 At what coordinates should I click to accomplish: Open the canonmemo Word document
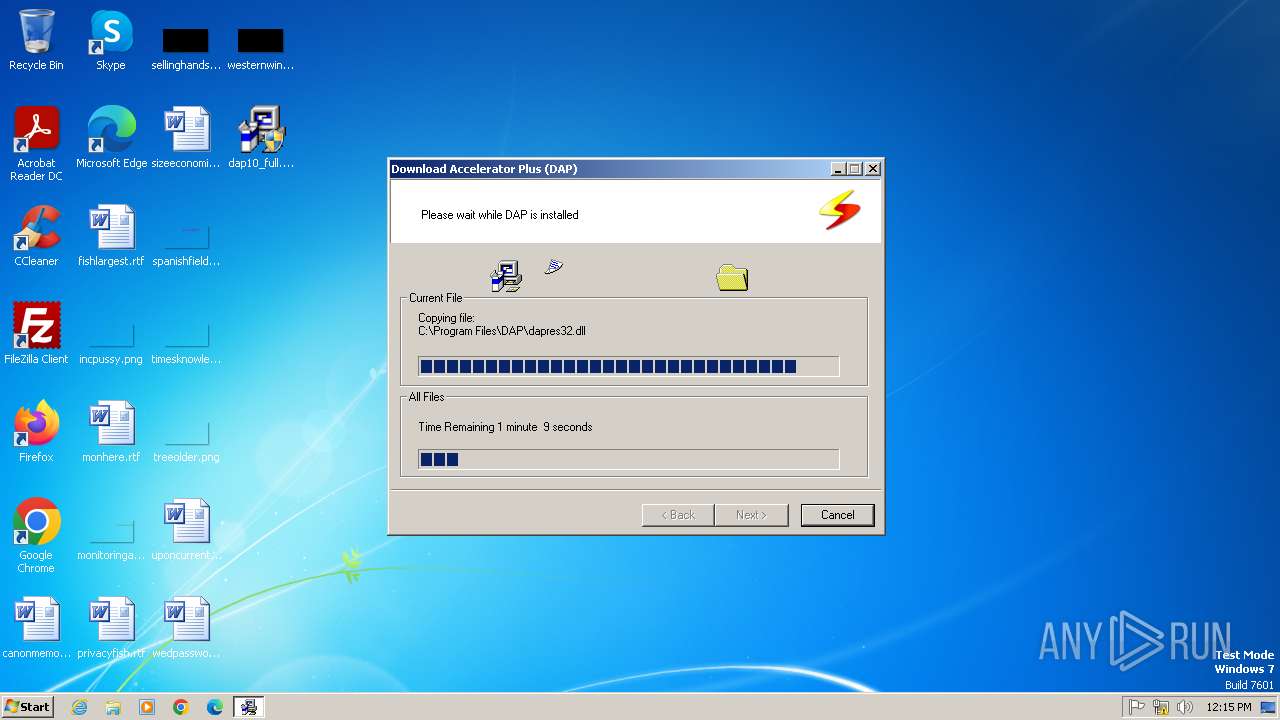click(x=36, y=628)
